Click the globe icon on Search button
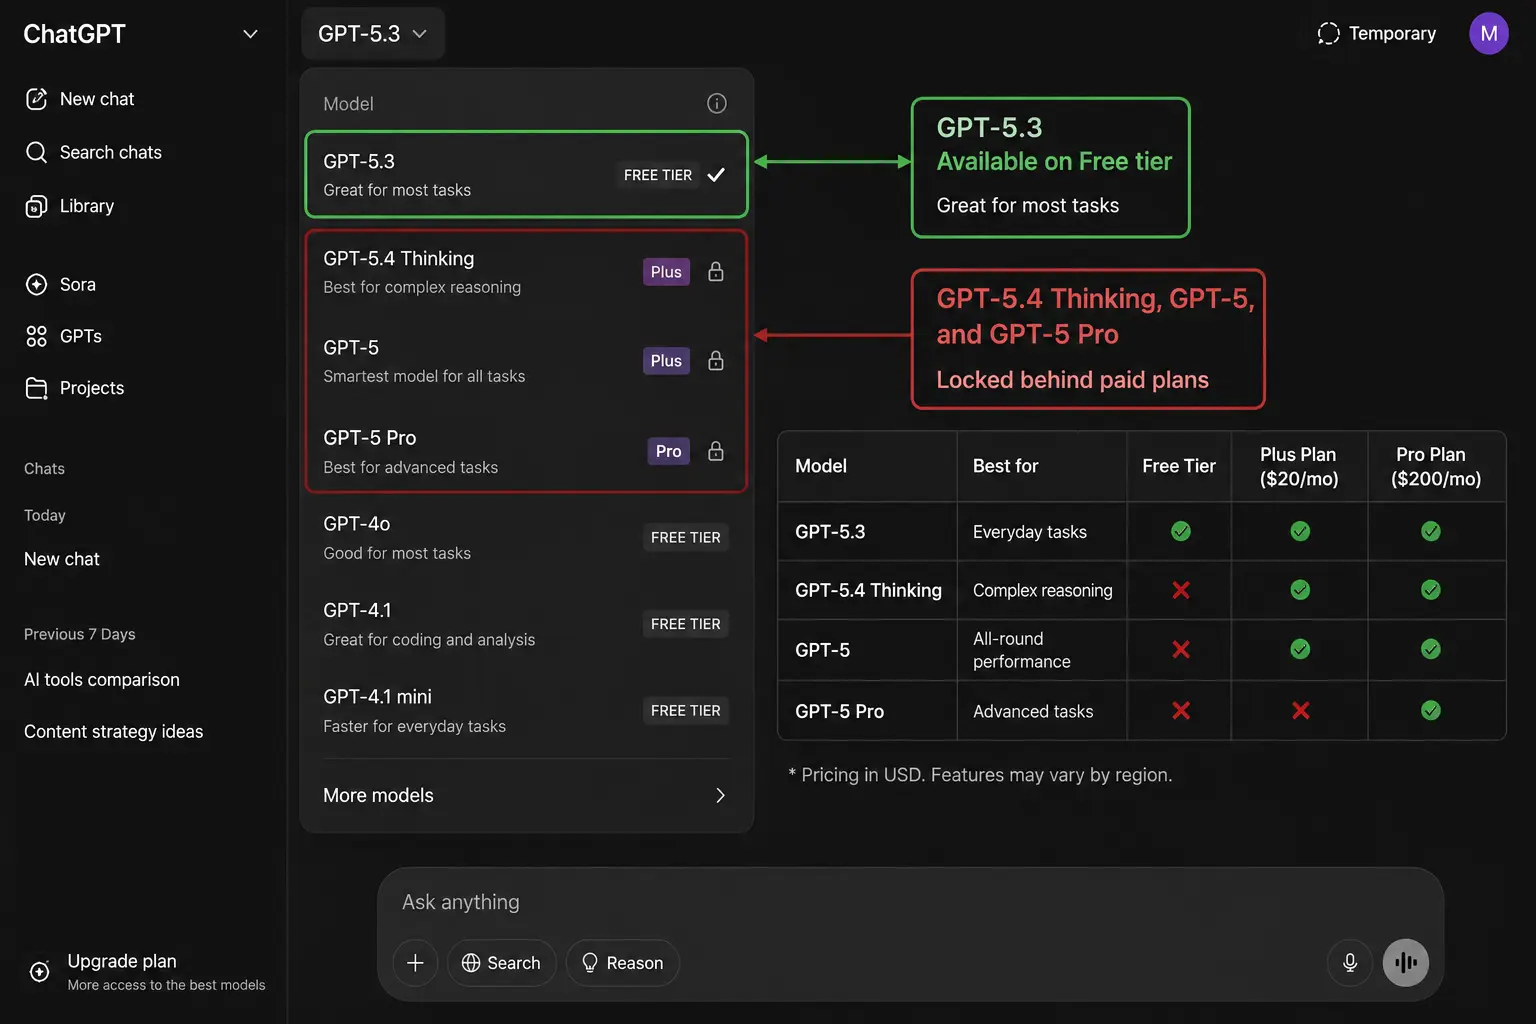 pyautogui.click(x=471, y=963)
